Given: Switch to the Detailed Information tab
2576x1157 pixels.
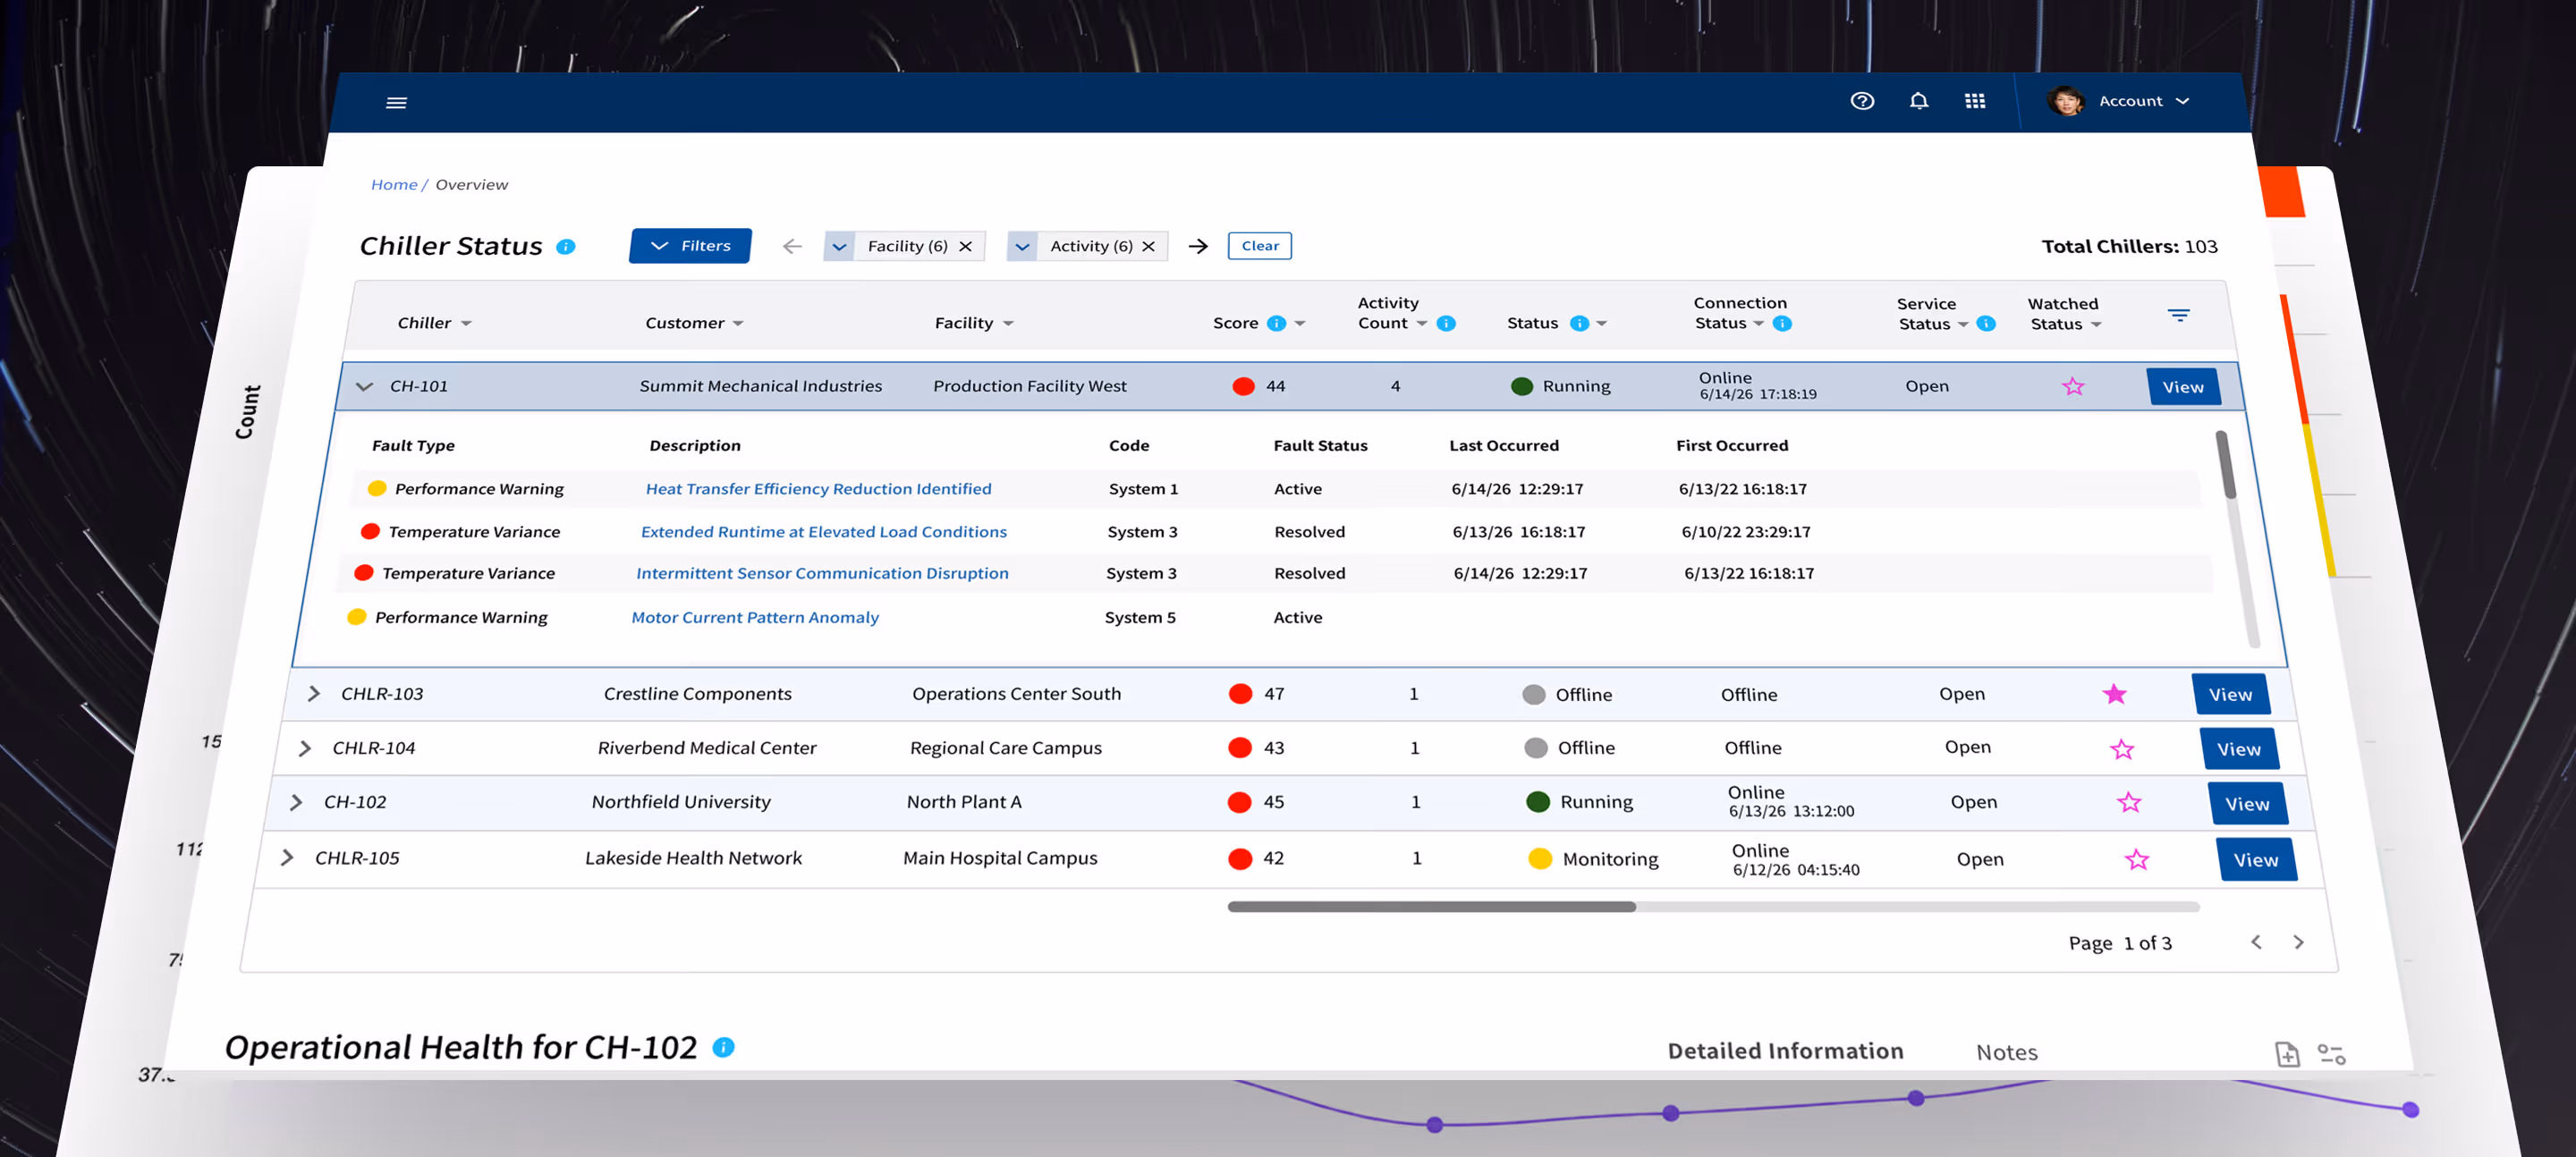Looking at the screenshot, I should pyautogui.click(x=1785, y=1051).
